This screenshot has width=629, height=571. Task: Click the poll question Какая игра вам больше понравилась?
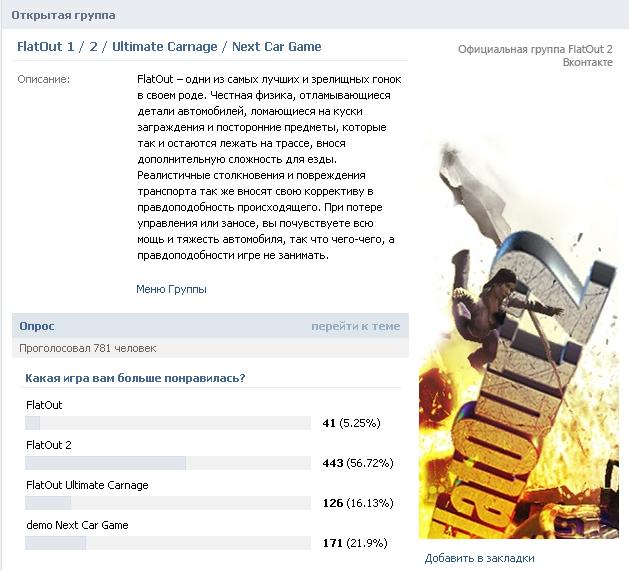135,378
